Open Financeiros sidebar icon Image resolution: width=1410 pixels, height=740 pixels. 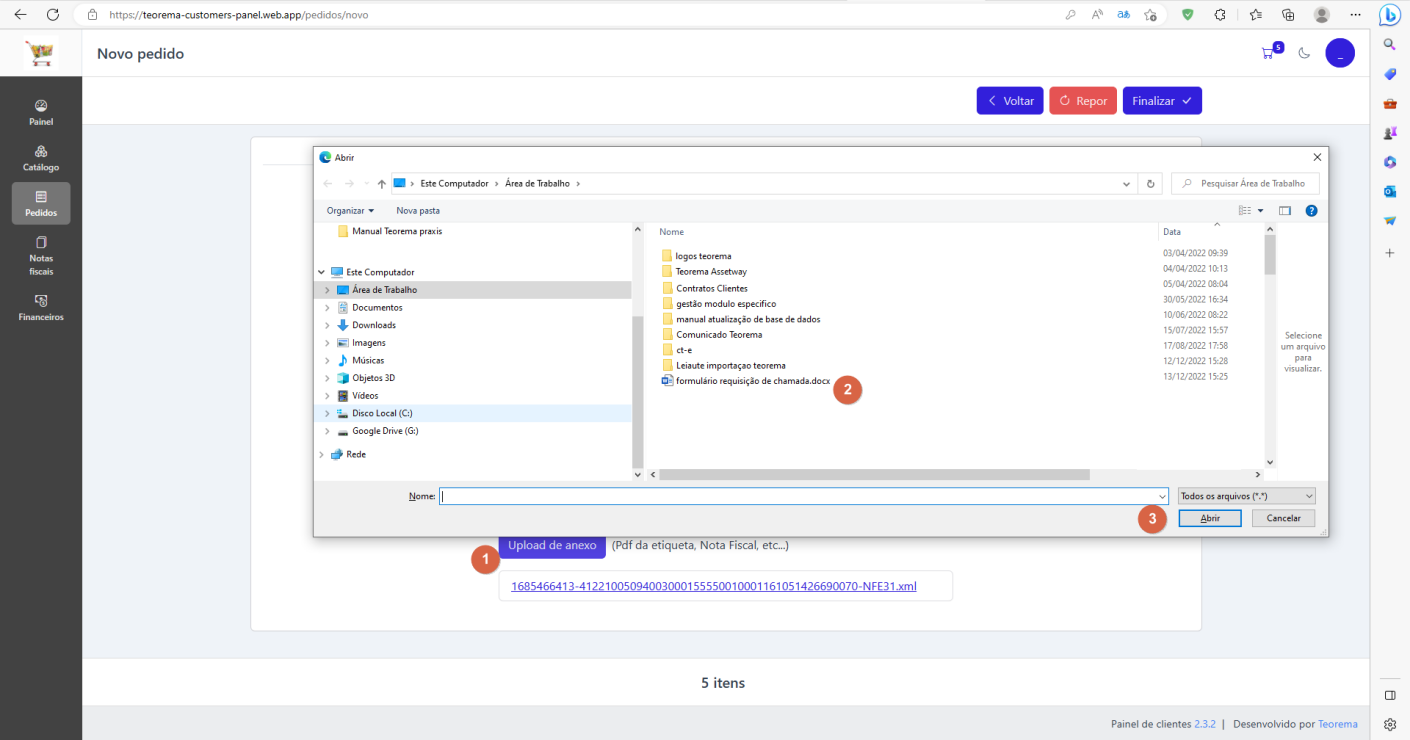(41, 307)
